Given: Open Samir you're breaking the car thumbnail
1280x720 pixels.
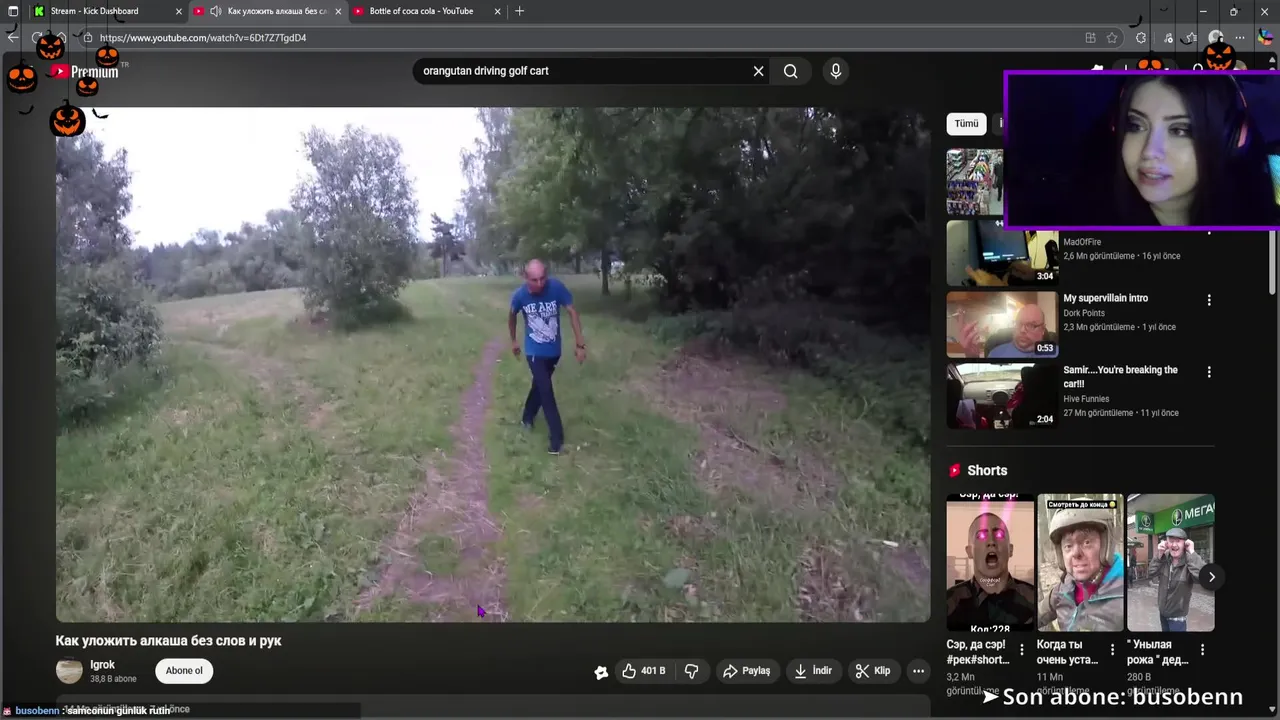Looking at the screenshot, I should click(x=1002, y=396).
